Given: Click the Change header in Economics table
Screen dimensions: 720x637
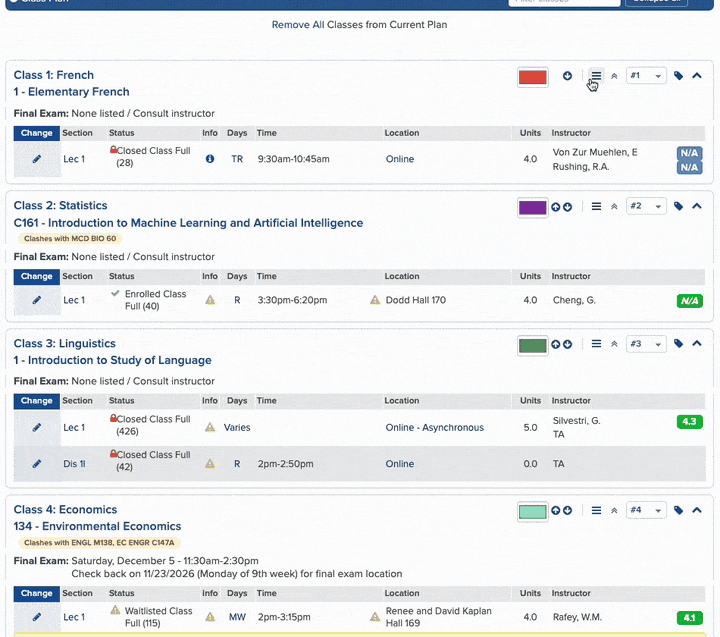Looking at the screenshot, I should 37,593.
